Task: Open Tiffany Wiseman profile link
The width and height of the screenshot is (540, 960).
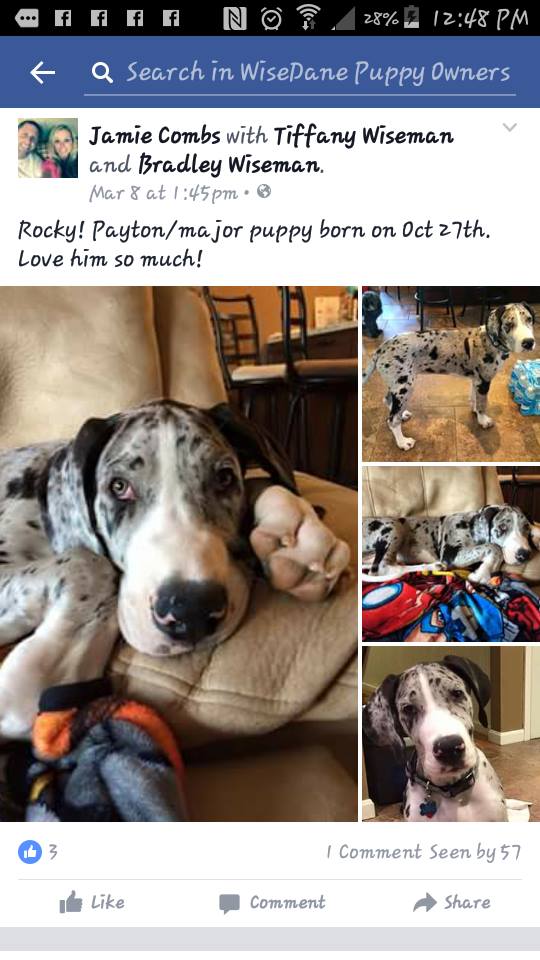Action: (x=364, y=136)
